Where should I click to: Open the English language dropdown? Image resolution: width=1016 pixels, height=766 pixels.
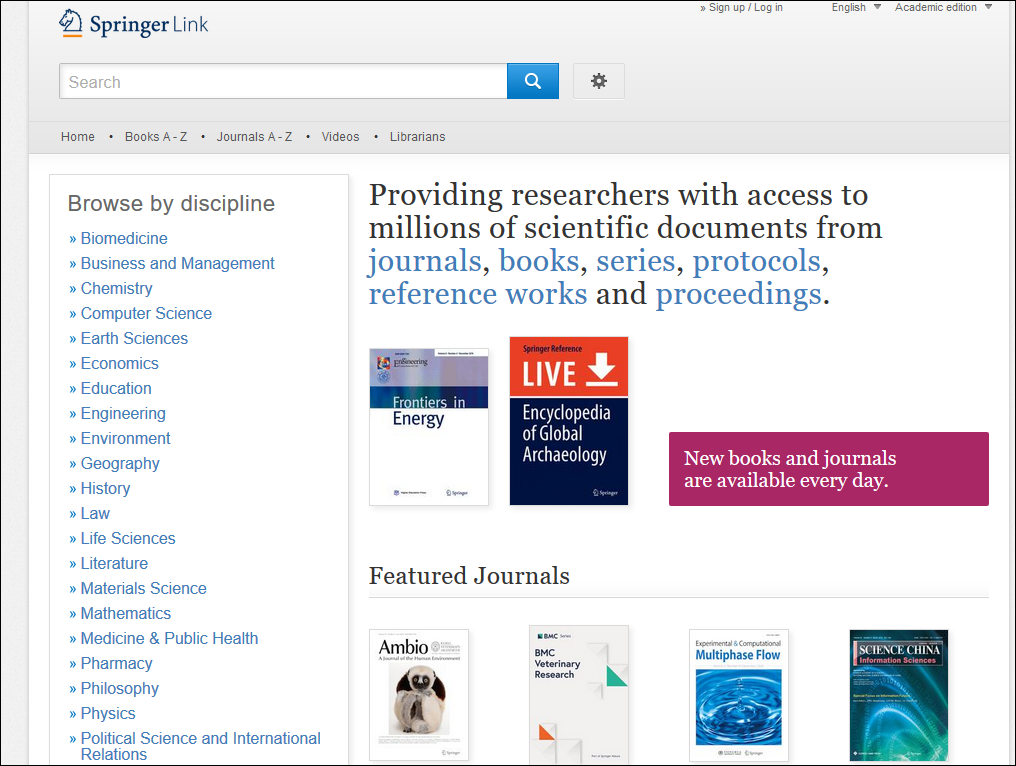(856, 7)
